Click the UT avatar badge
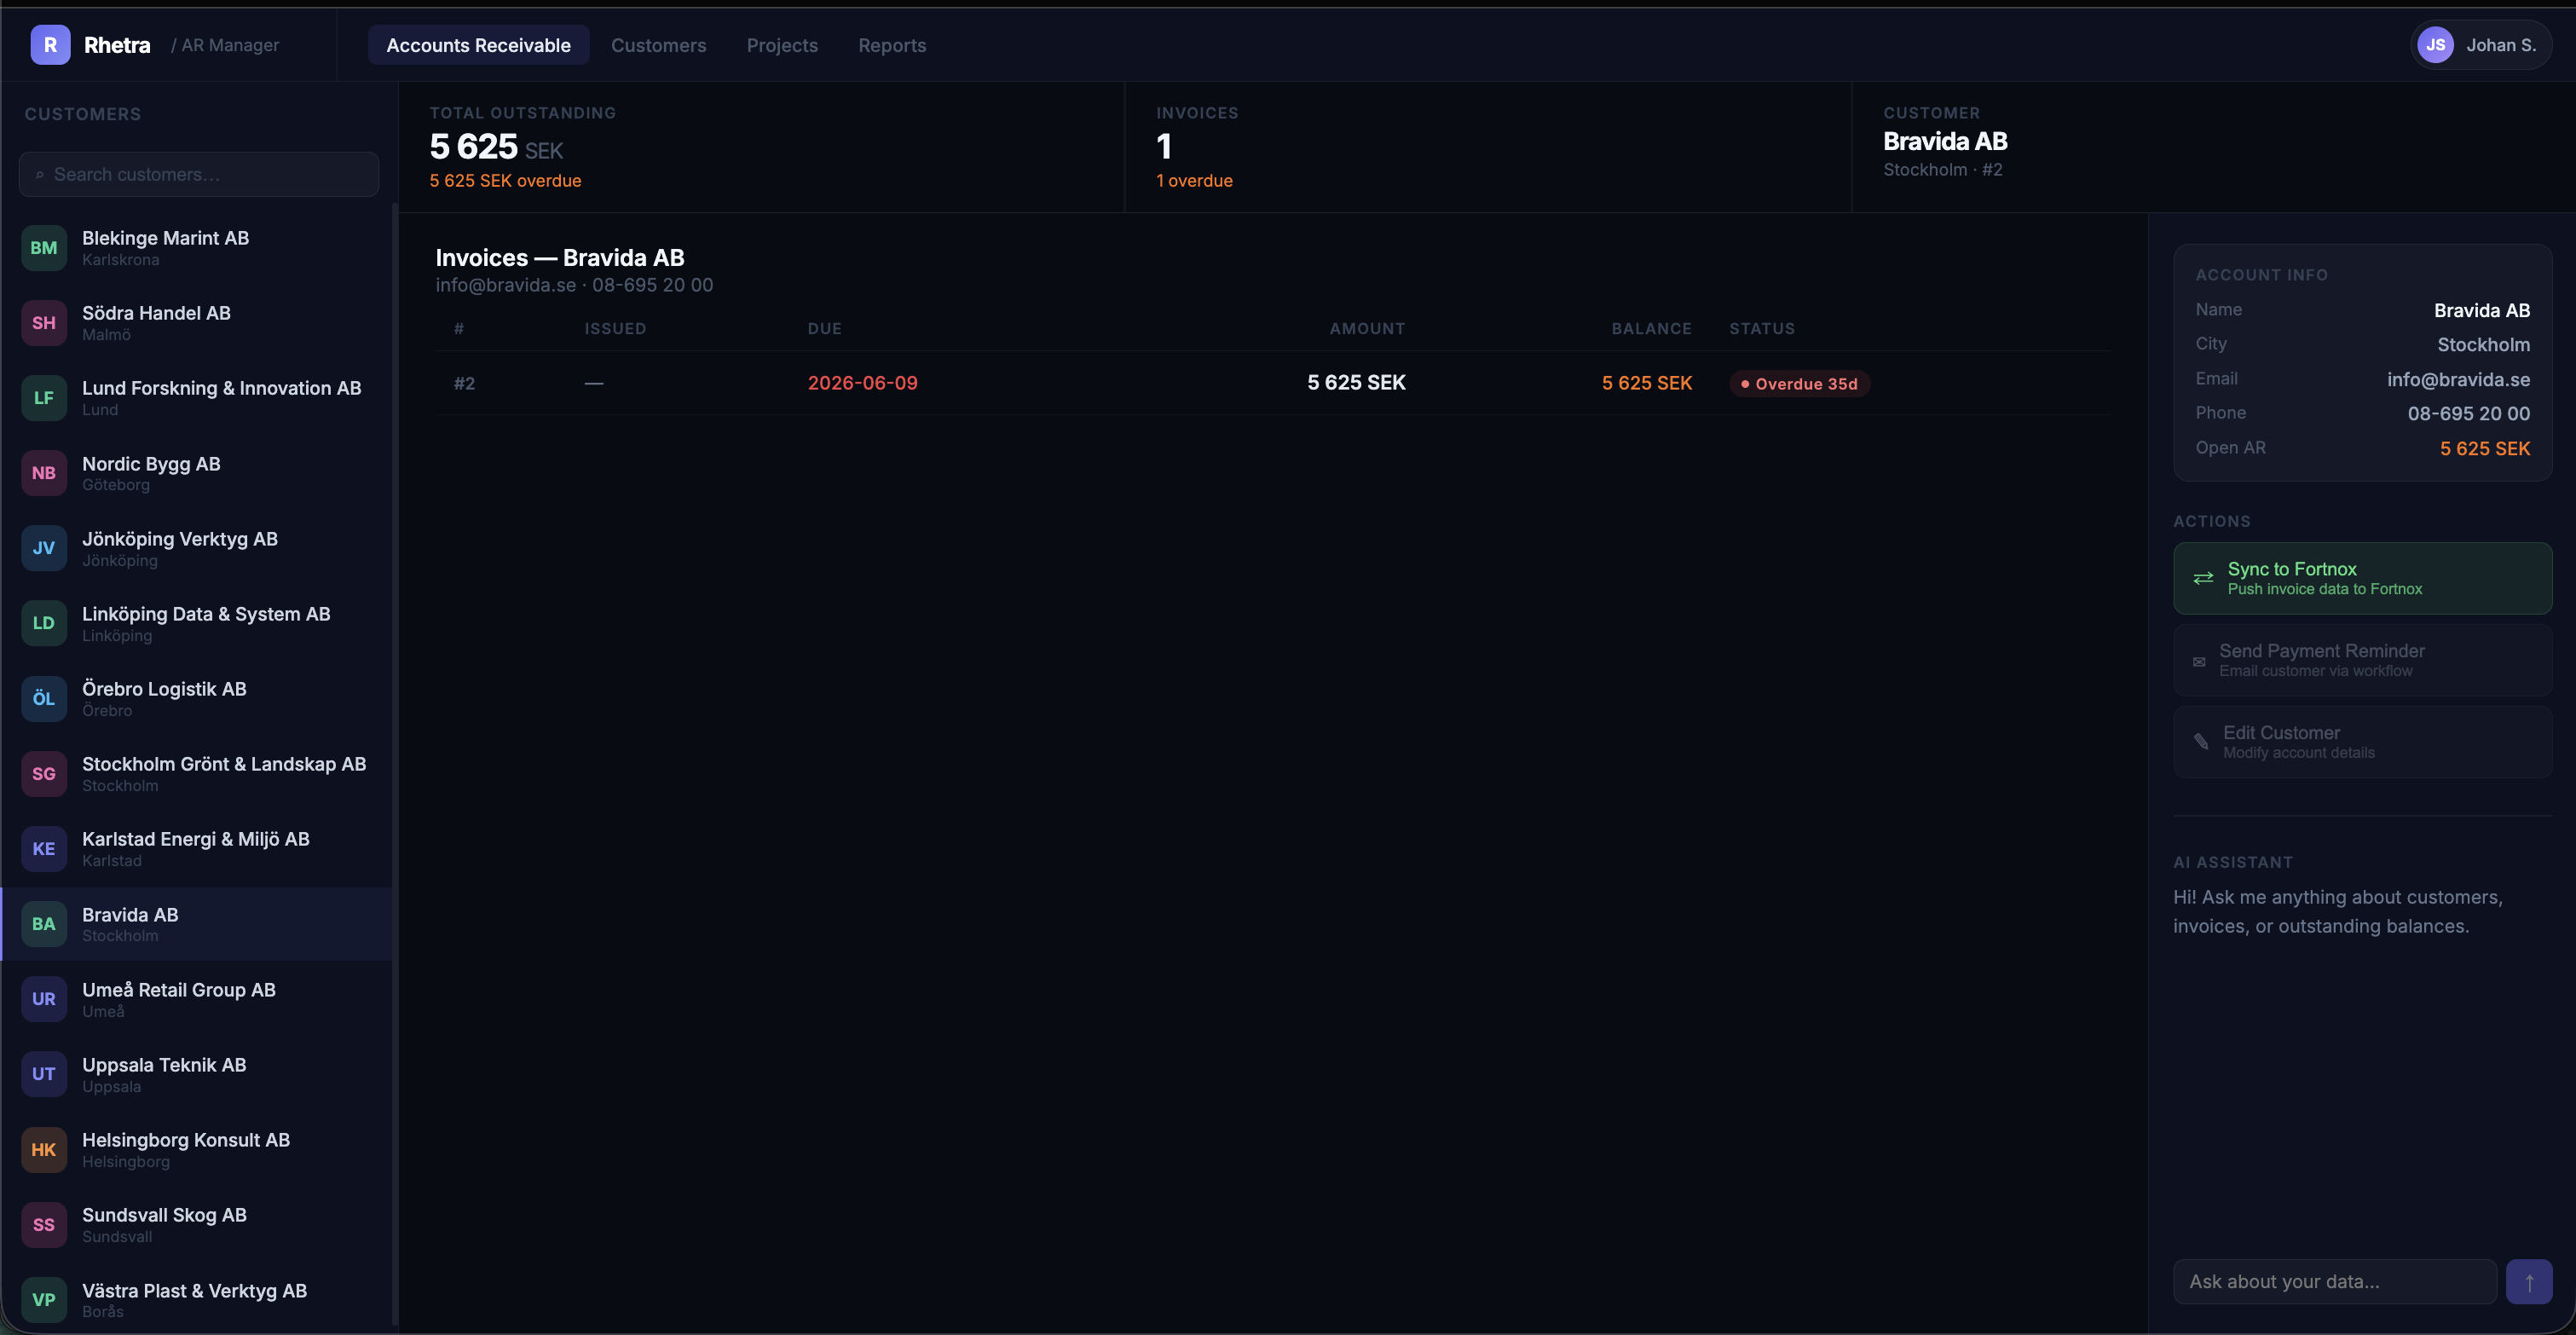The height and width of the screenshot is (1335, 2576). coord(43,1074)
